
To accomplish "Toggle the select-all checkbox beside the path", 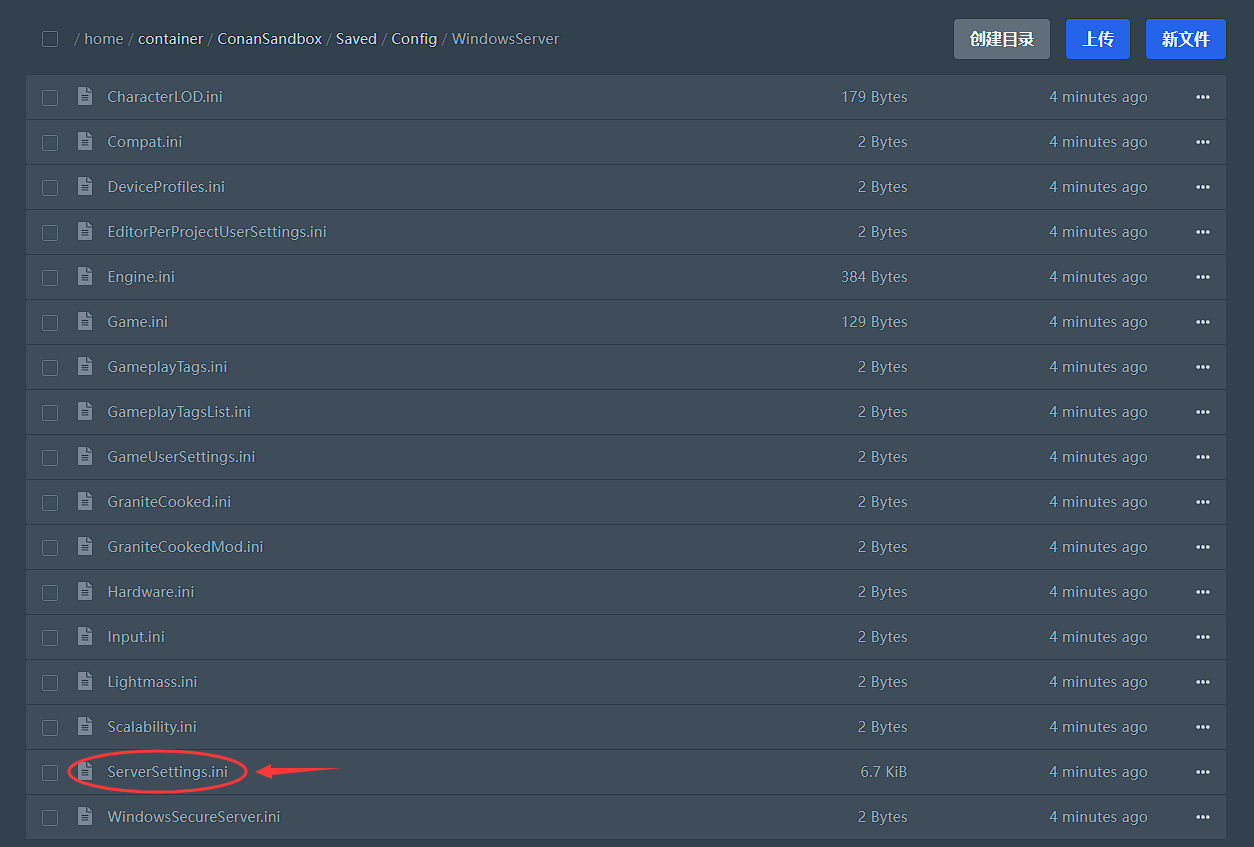I will 50,39.
